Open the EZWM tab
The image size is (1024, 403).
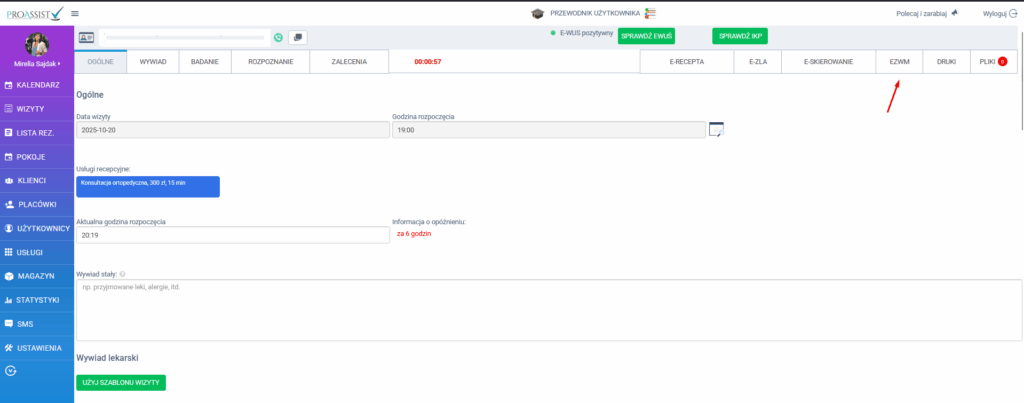[x=899, y=62]
